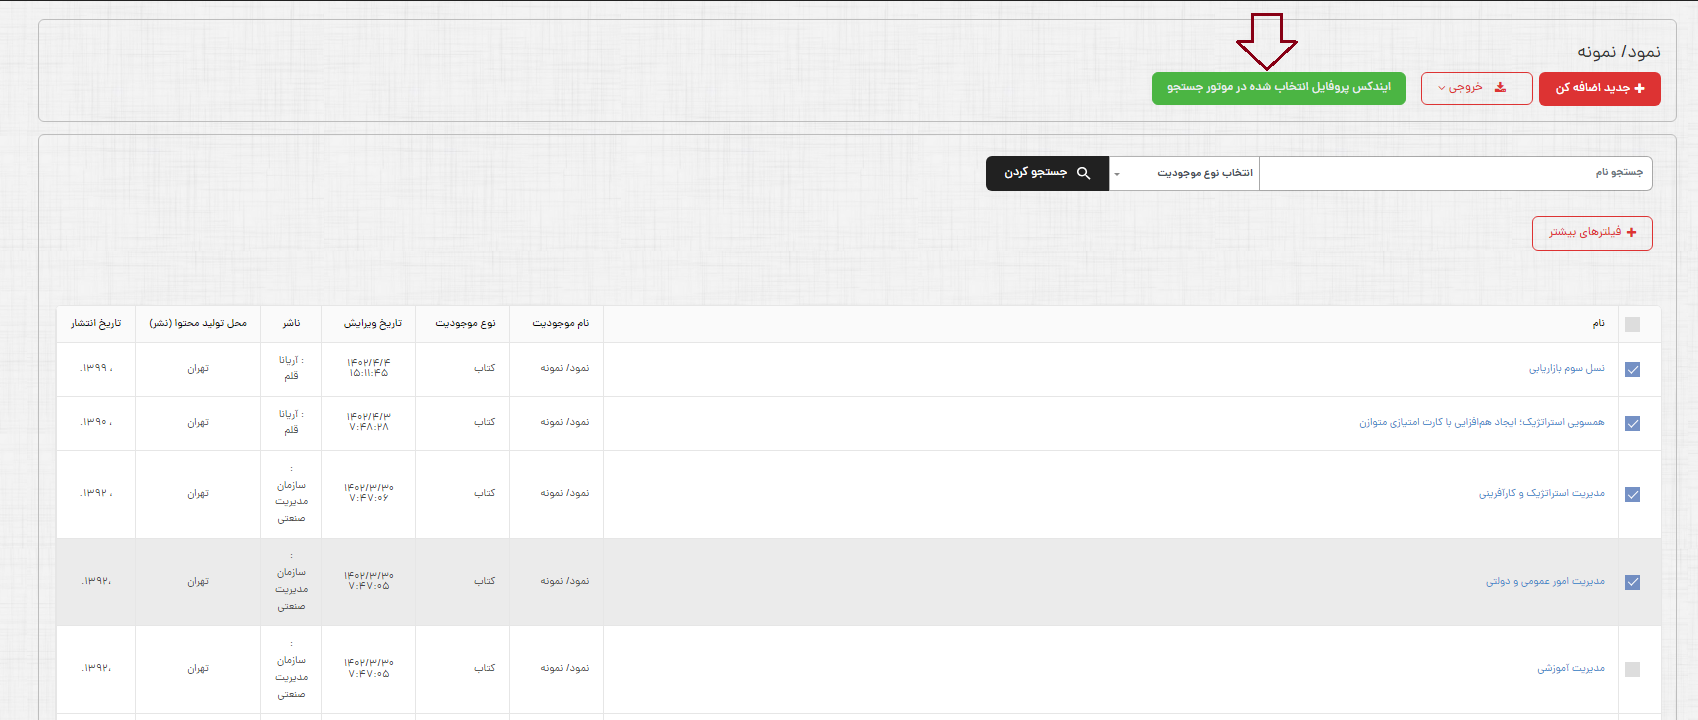Click the download icon on 'خروجی' button
The width and height of the screenshot is (1698, 720).
tap(1500, 88)
